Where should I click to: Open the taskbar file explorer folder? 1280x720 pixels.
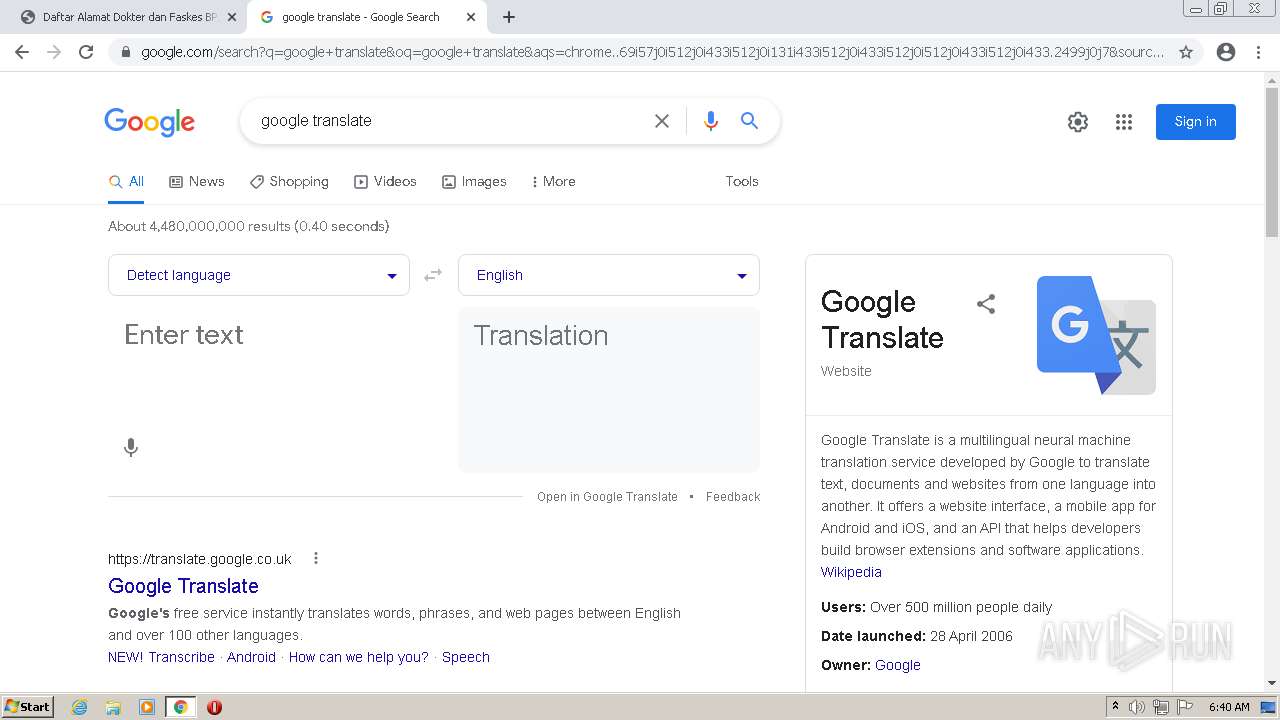click(x=113, y=707)
